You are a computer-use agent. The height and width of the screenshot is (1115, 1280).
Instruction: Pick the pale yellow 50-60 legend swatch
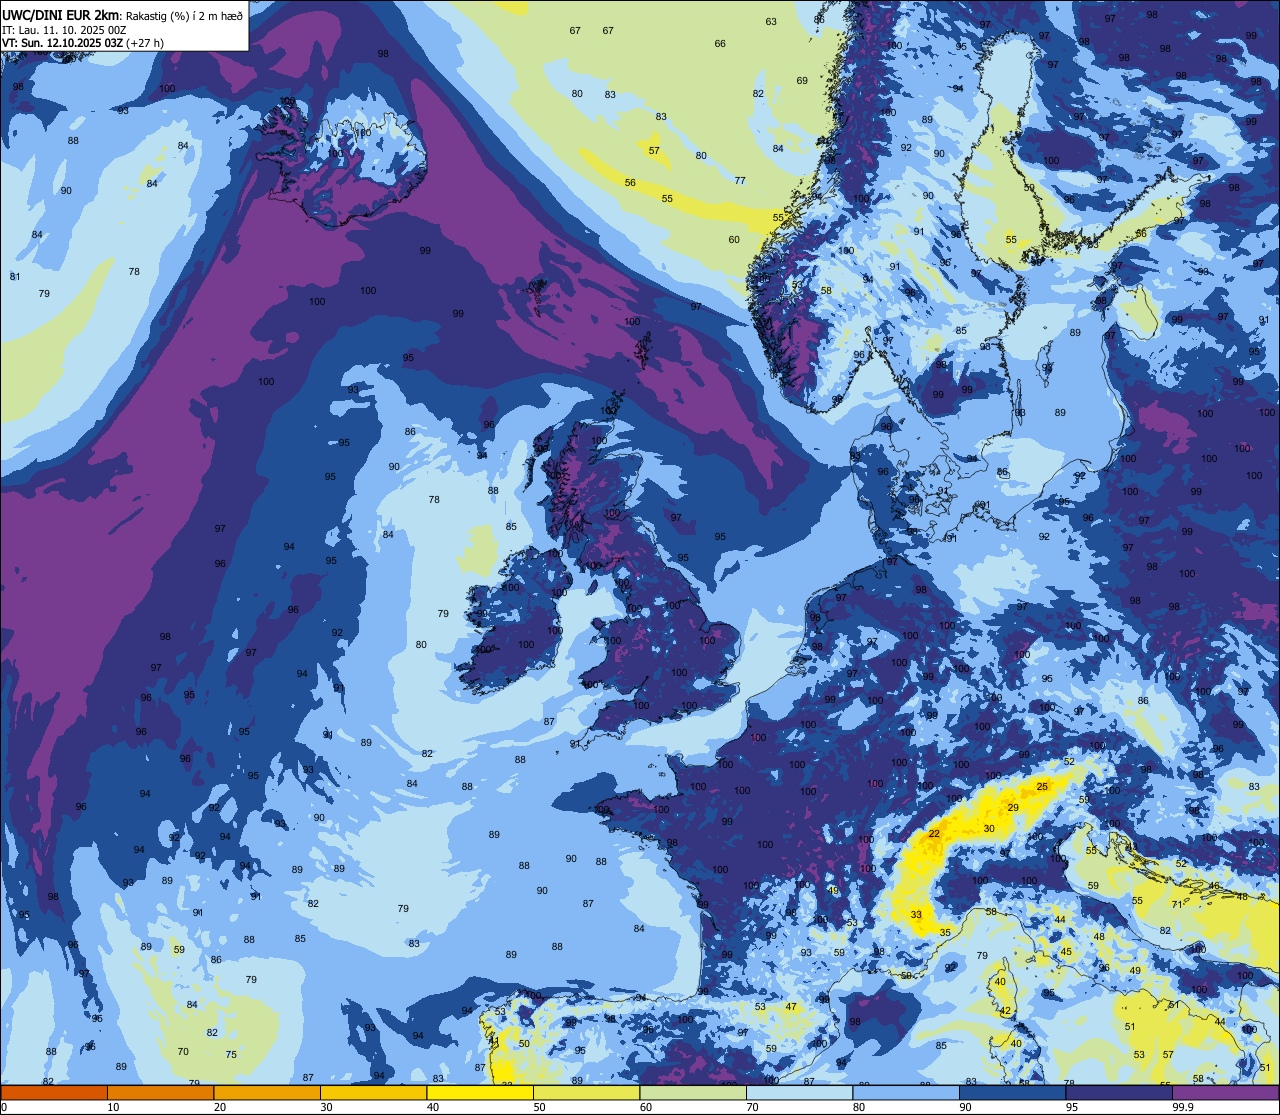(x=586, y=1092)
